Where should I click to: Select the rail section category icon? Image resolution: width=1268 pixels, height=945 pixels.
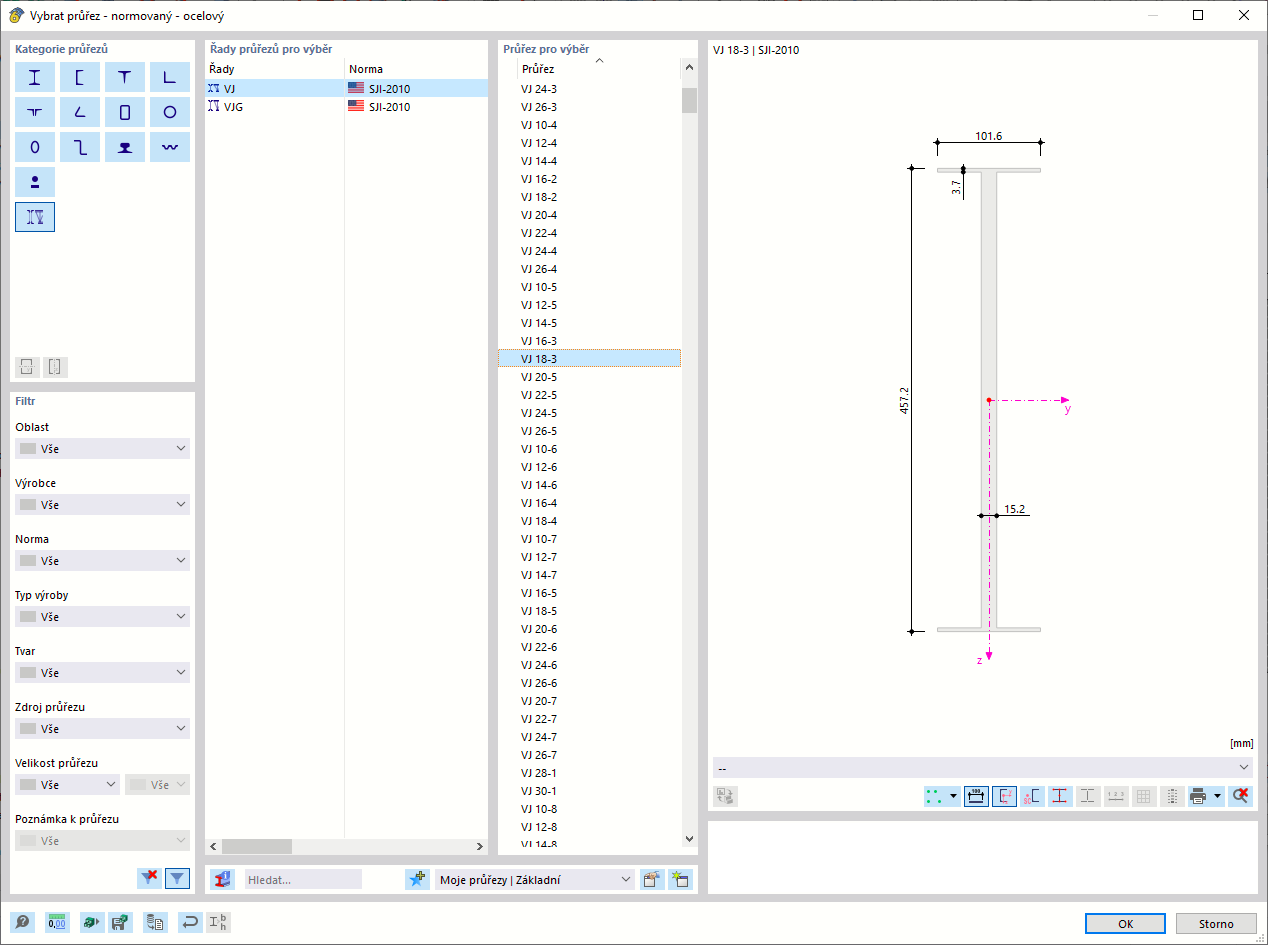coord(125,147)
